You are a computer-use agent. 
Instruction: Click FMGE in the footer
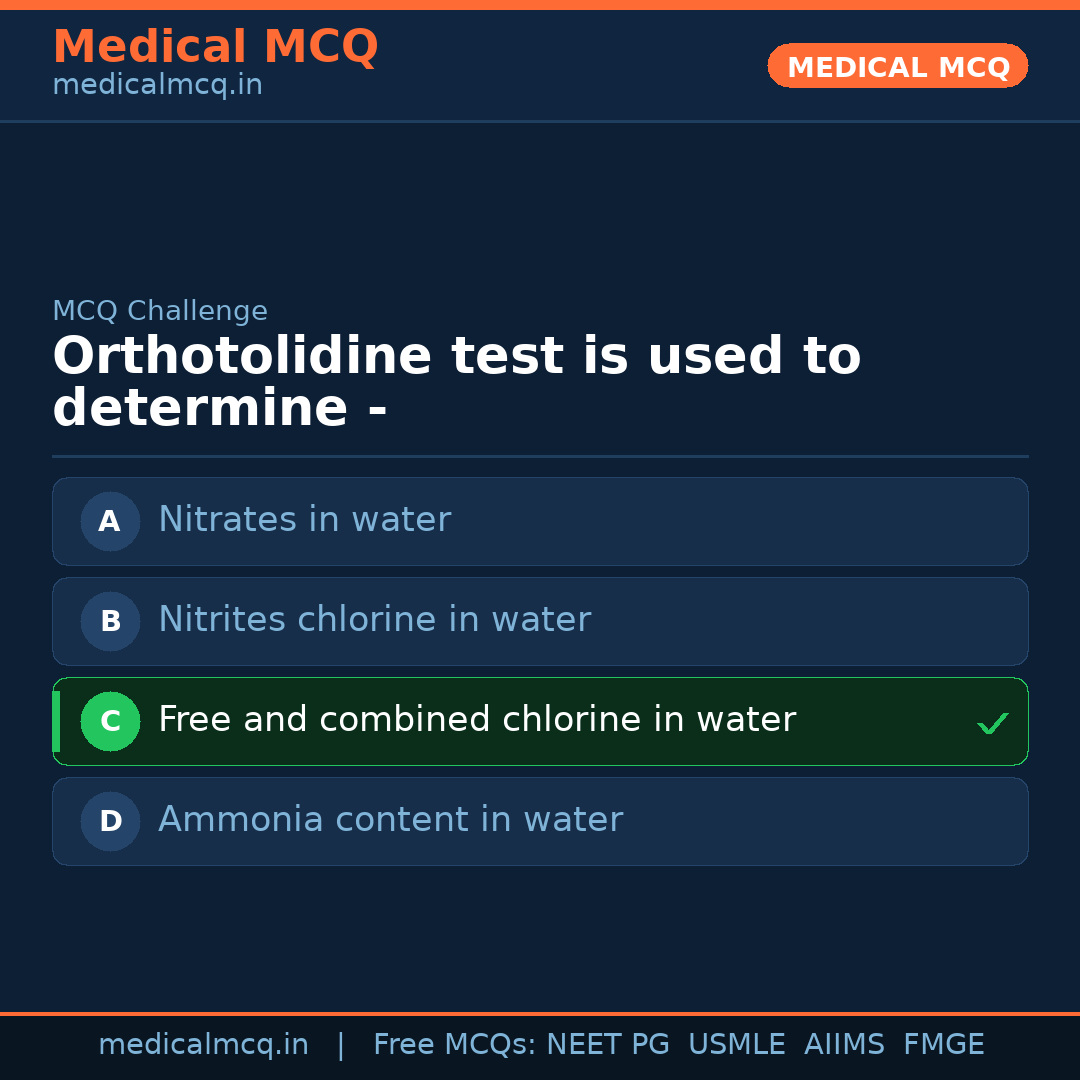[x=943, y=1045]
